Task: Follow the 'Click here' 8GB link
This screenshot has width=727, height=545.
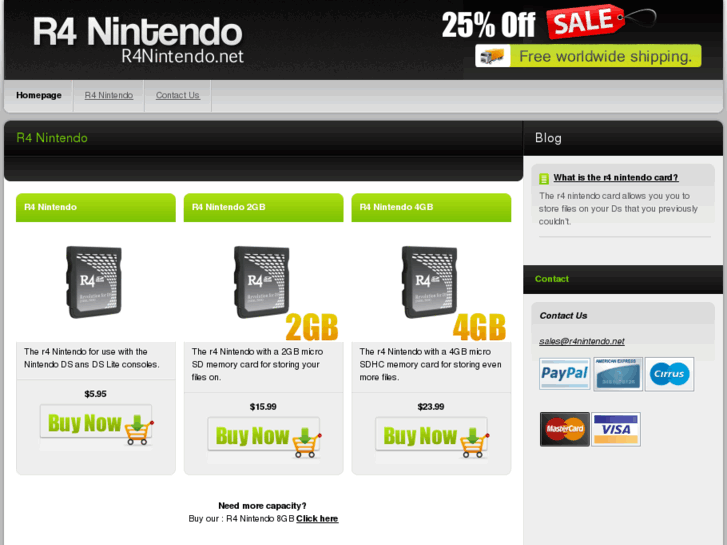Action: click(x=317, y=519)
